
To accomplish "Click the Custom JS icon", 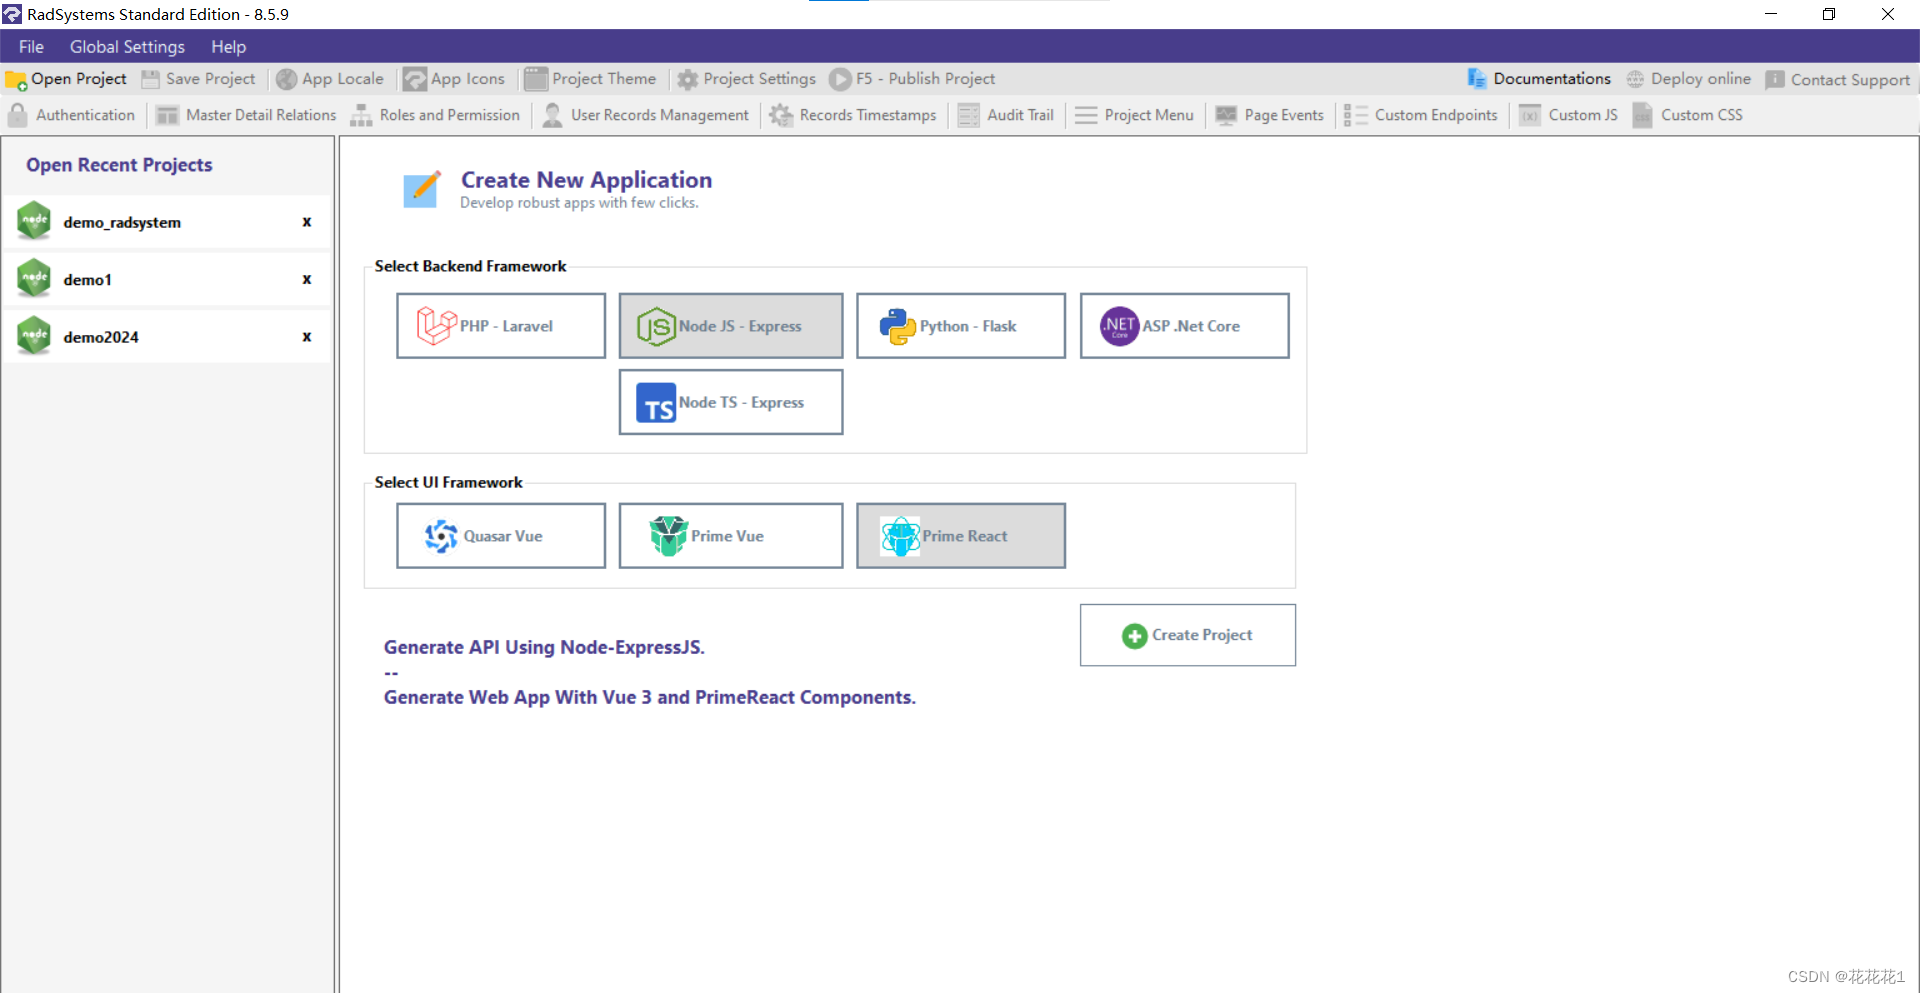I will (x=1530, y=116).
